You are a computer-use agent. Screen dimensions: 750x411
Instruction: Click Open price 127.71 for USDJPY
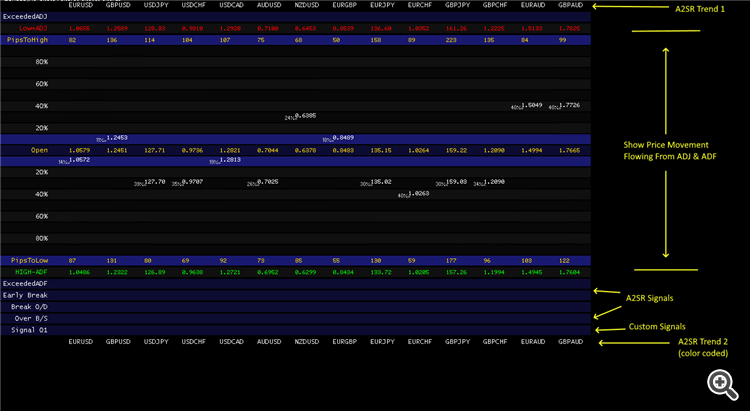pyautogui.click(x=154, y=150)
